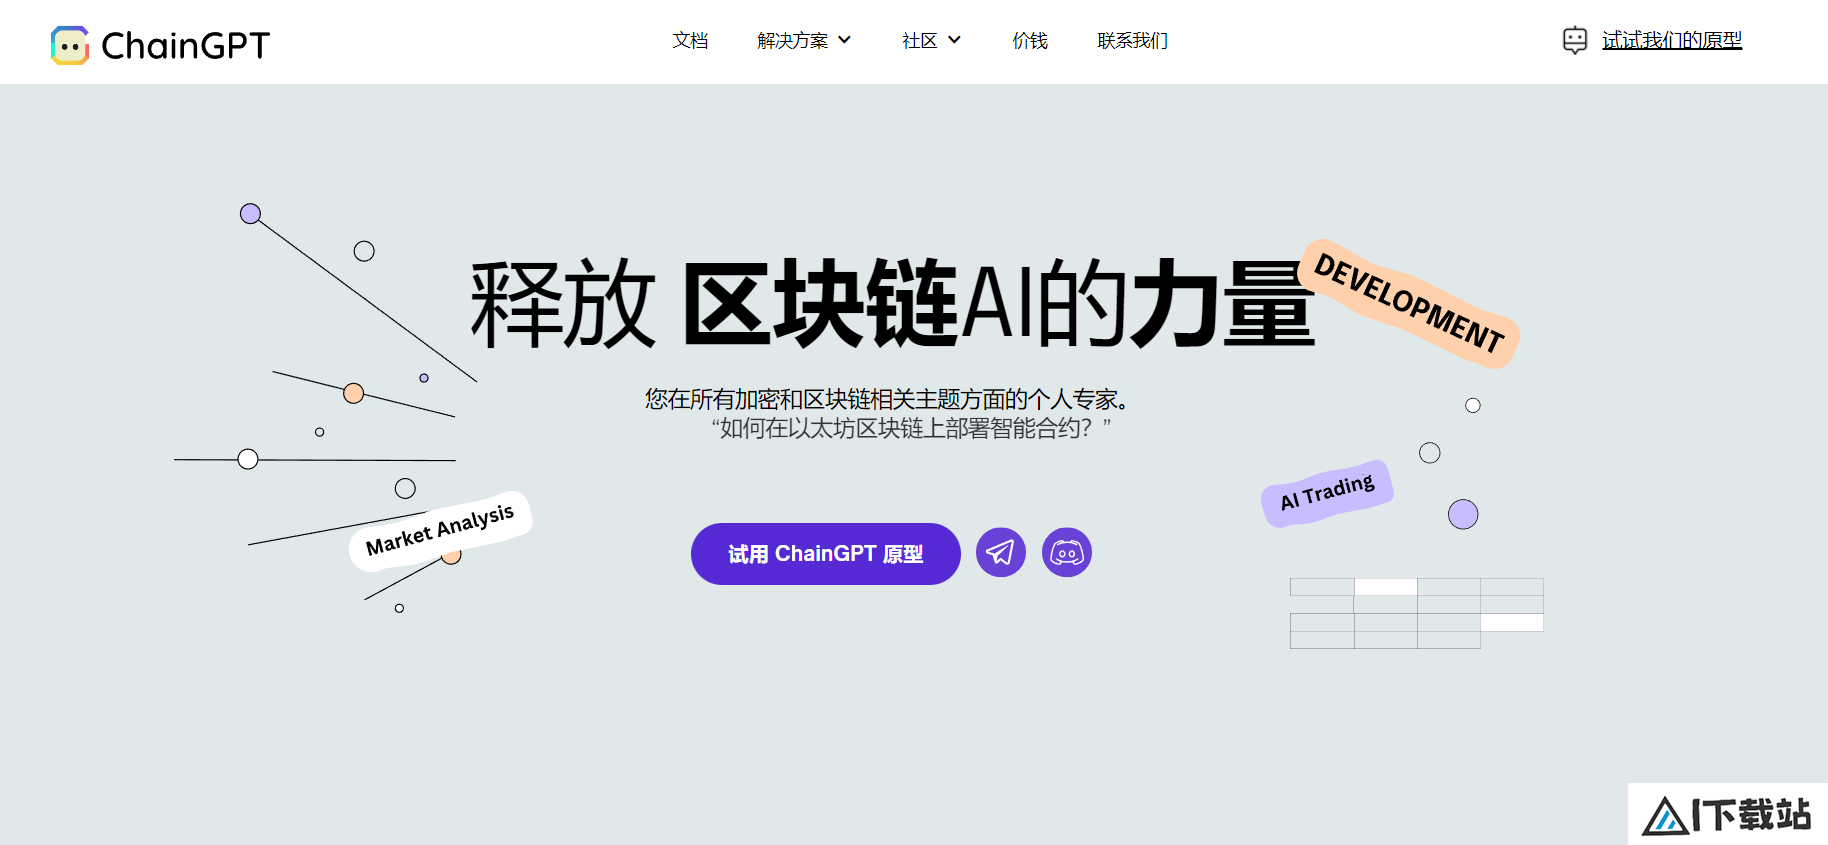Viewport: 1828px width, 845px height.
Task: Open the Telegram channel icon button
Action: click(x=1001, y=552)
